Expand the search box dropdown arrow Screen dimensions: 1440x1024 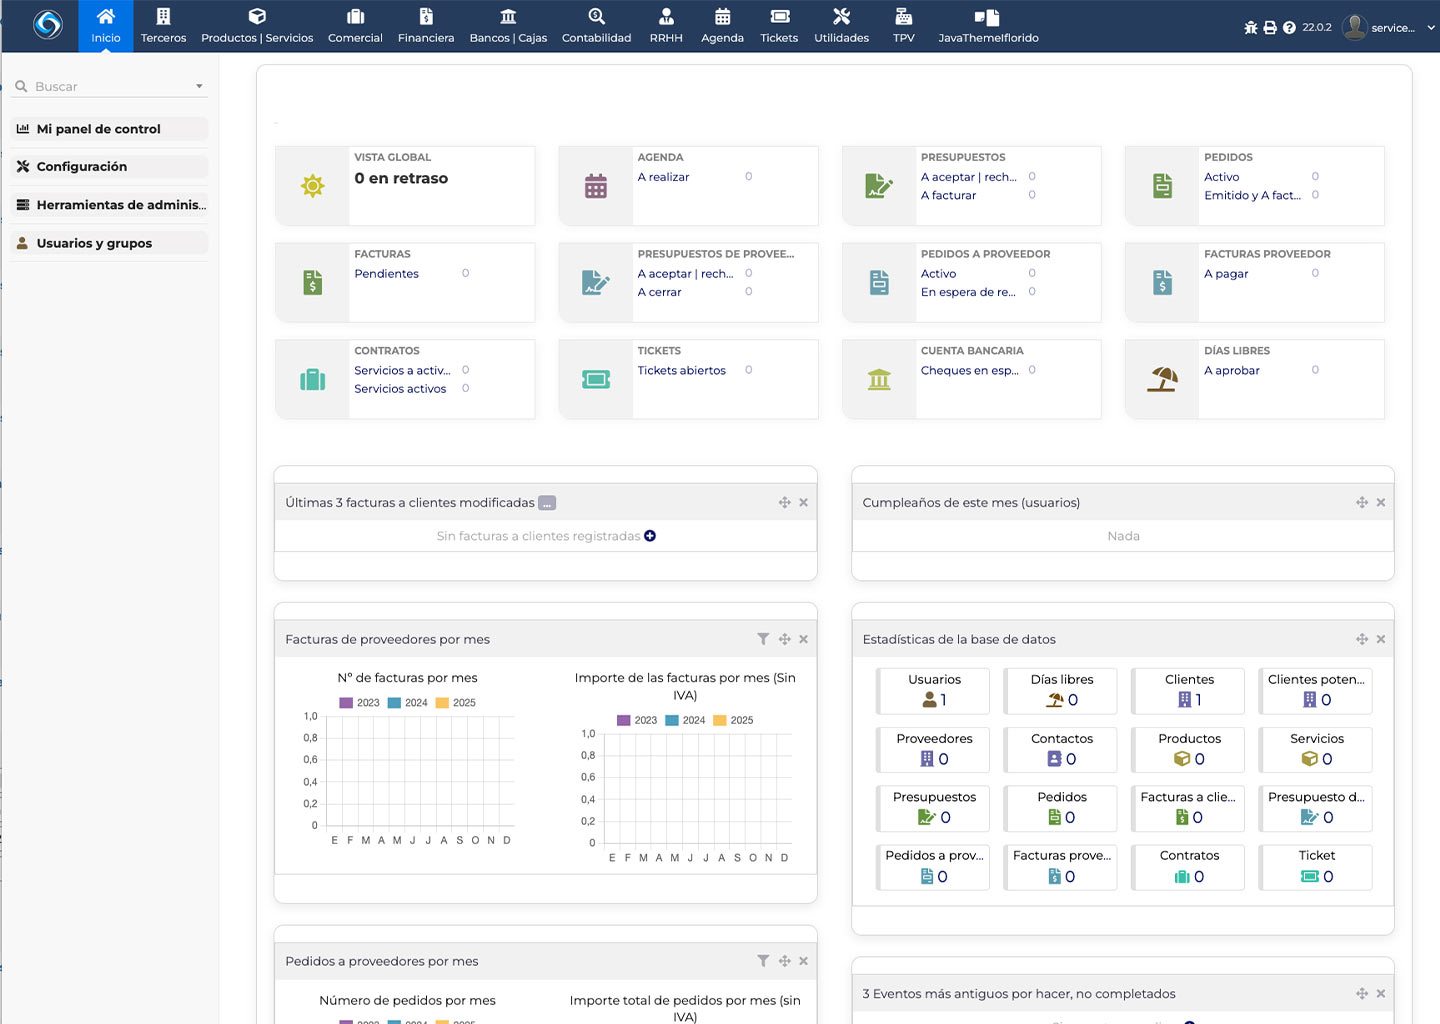[199, 86]
